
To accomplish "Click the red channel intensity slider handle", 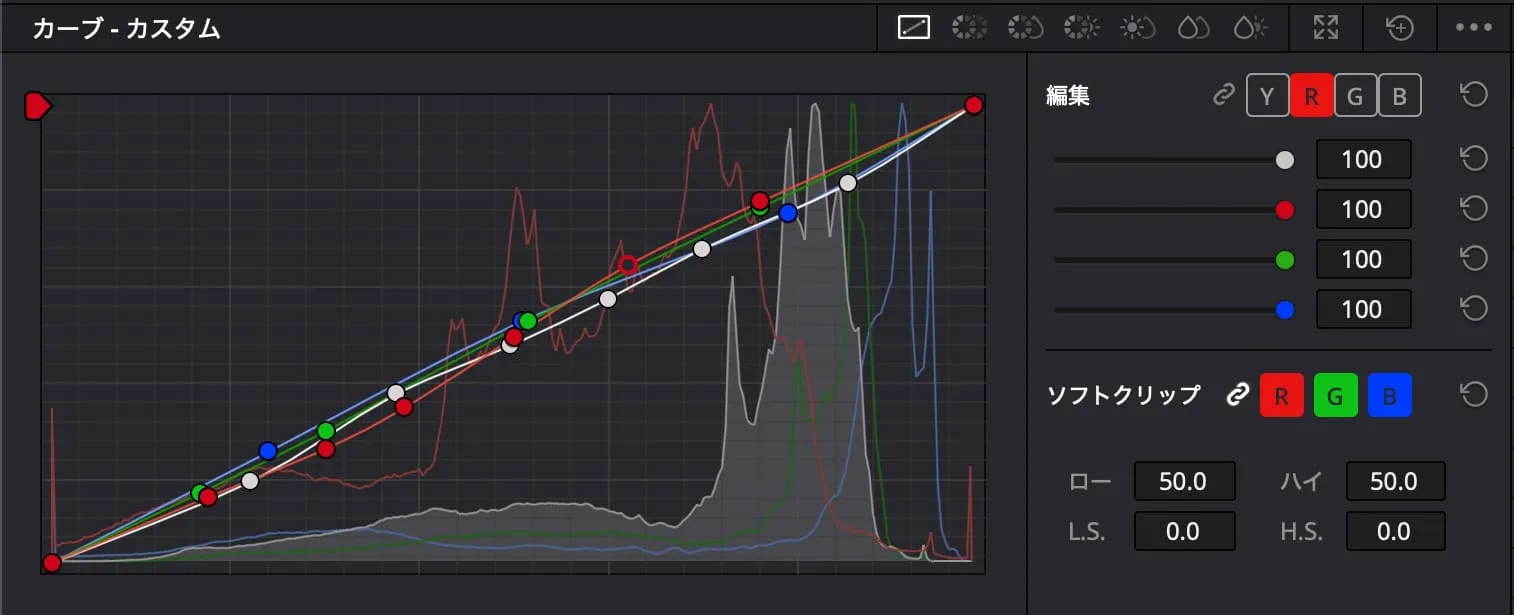I will pyautogui.click(x=1285, y=210).
